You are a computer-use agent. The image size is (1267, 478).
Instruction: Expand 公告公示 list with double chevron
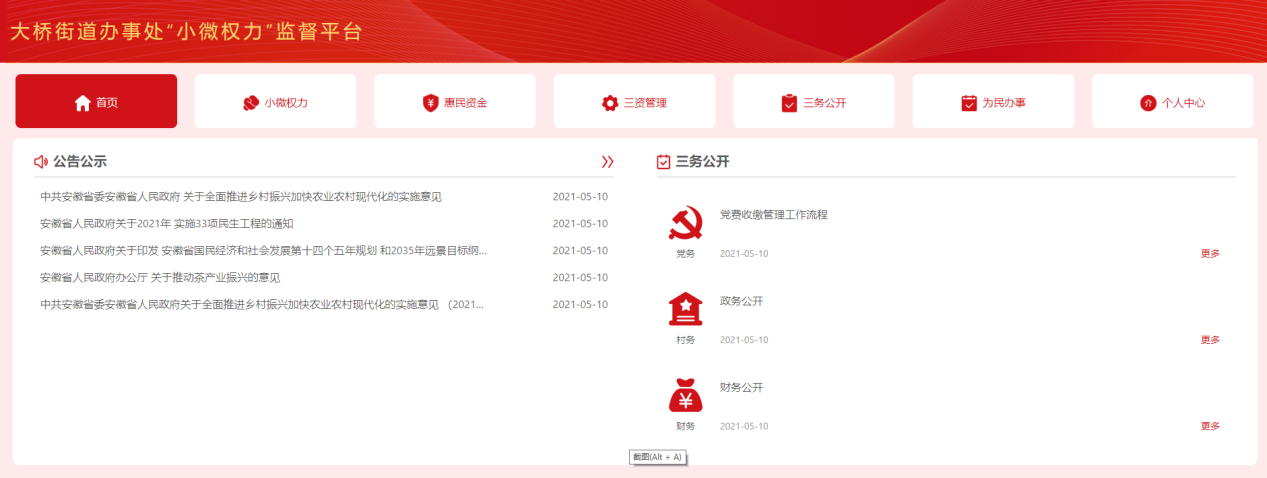click(x=607, y=161)
